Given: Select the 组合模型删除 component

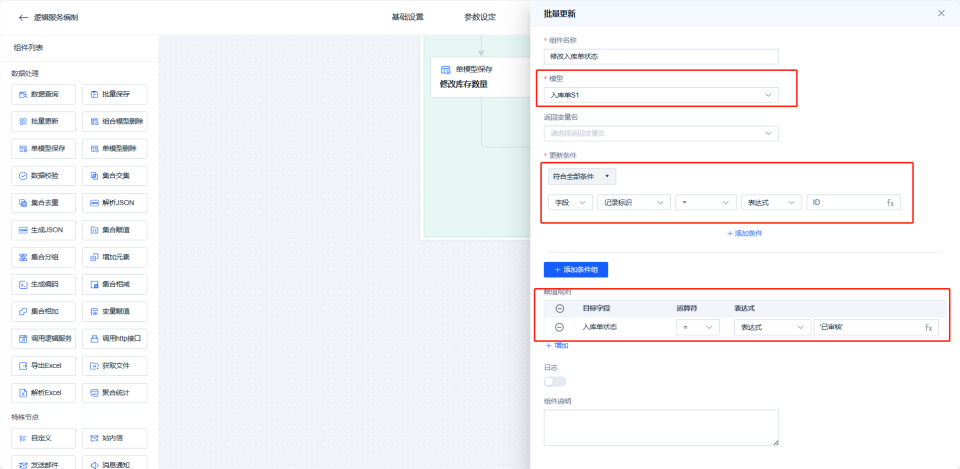Looking at the screenshot, I should tap(114, 121).
